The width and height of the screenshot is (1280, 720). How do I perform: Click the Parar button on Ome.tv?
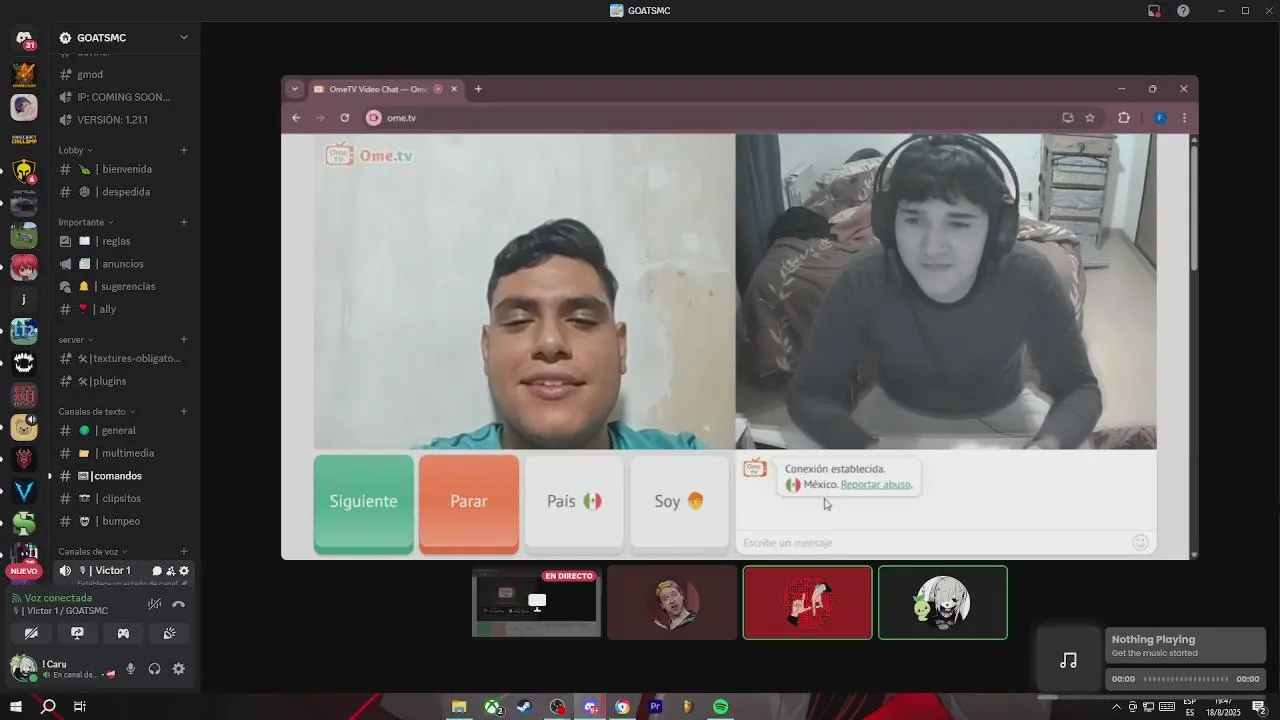tap(468, 502)
